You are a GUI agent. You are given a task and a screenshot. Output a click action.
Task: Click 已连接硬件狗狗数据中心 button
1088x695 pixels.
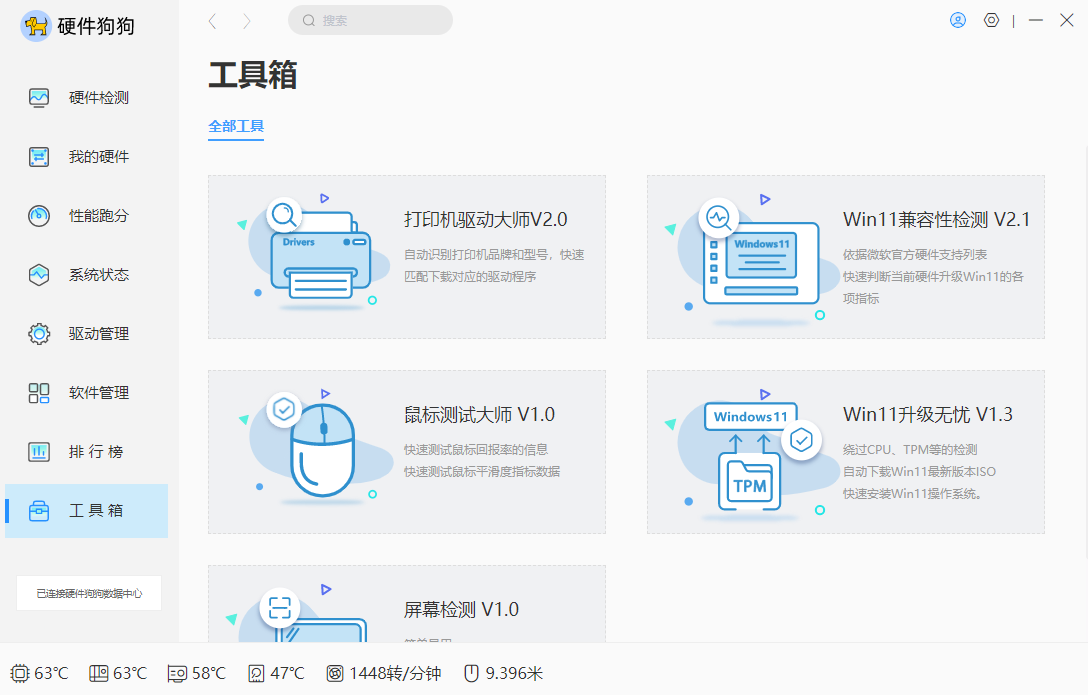tap(89, 593)
